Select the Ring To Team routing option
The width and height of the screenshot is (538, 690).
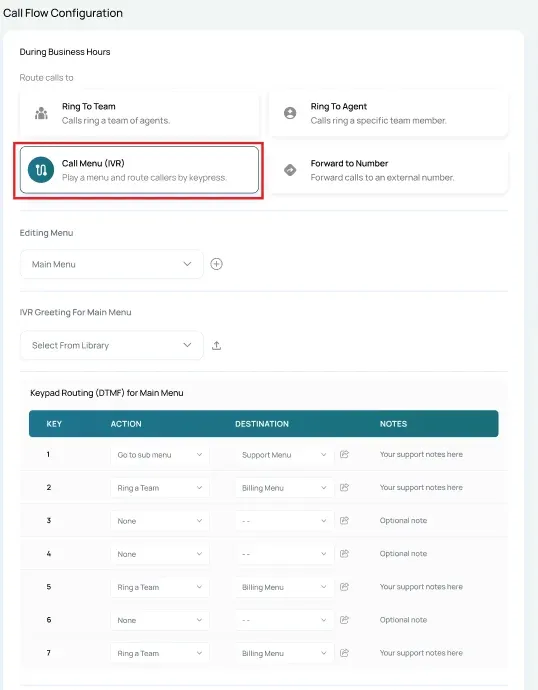[139, 114]
